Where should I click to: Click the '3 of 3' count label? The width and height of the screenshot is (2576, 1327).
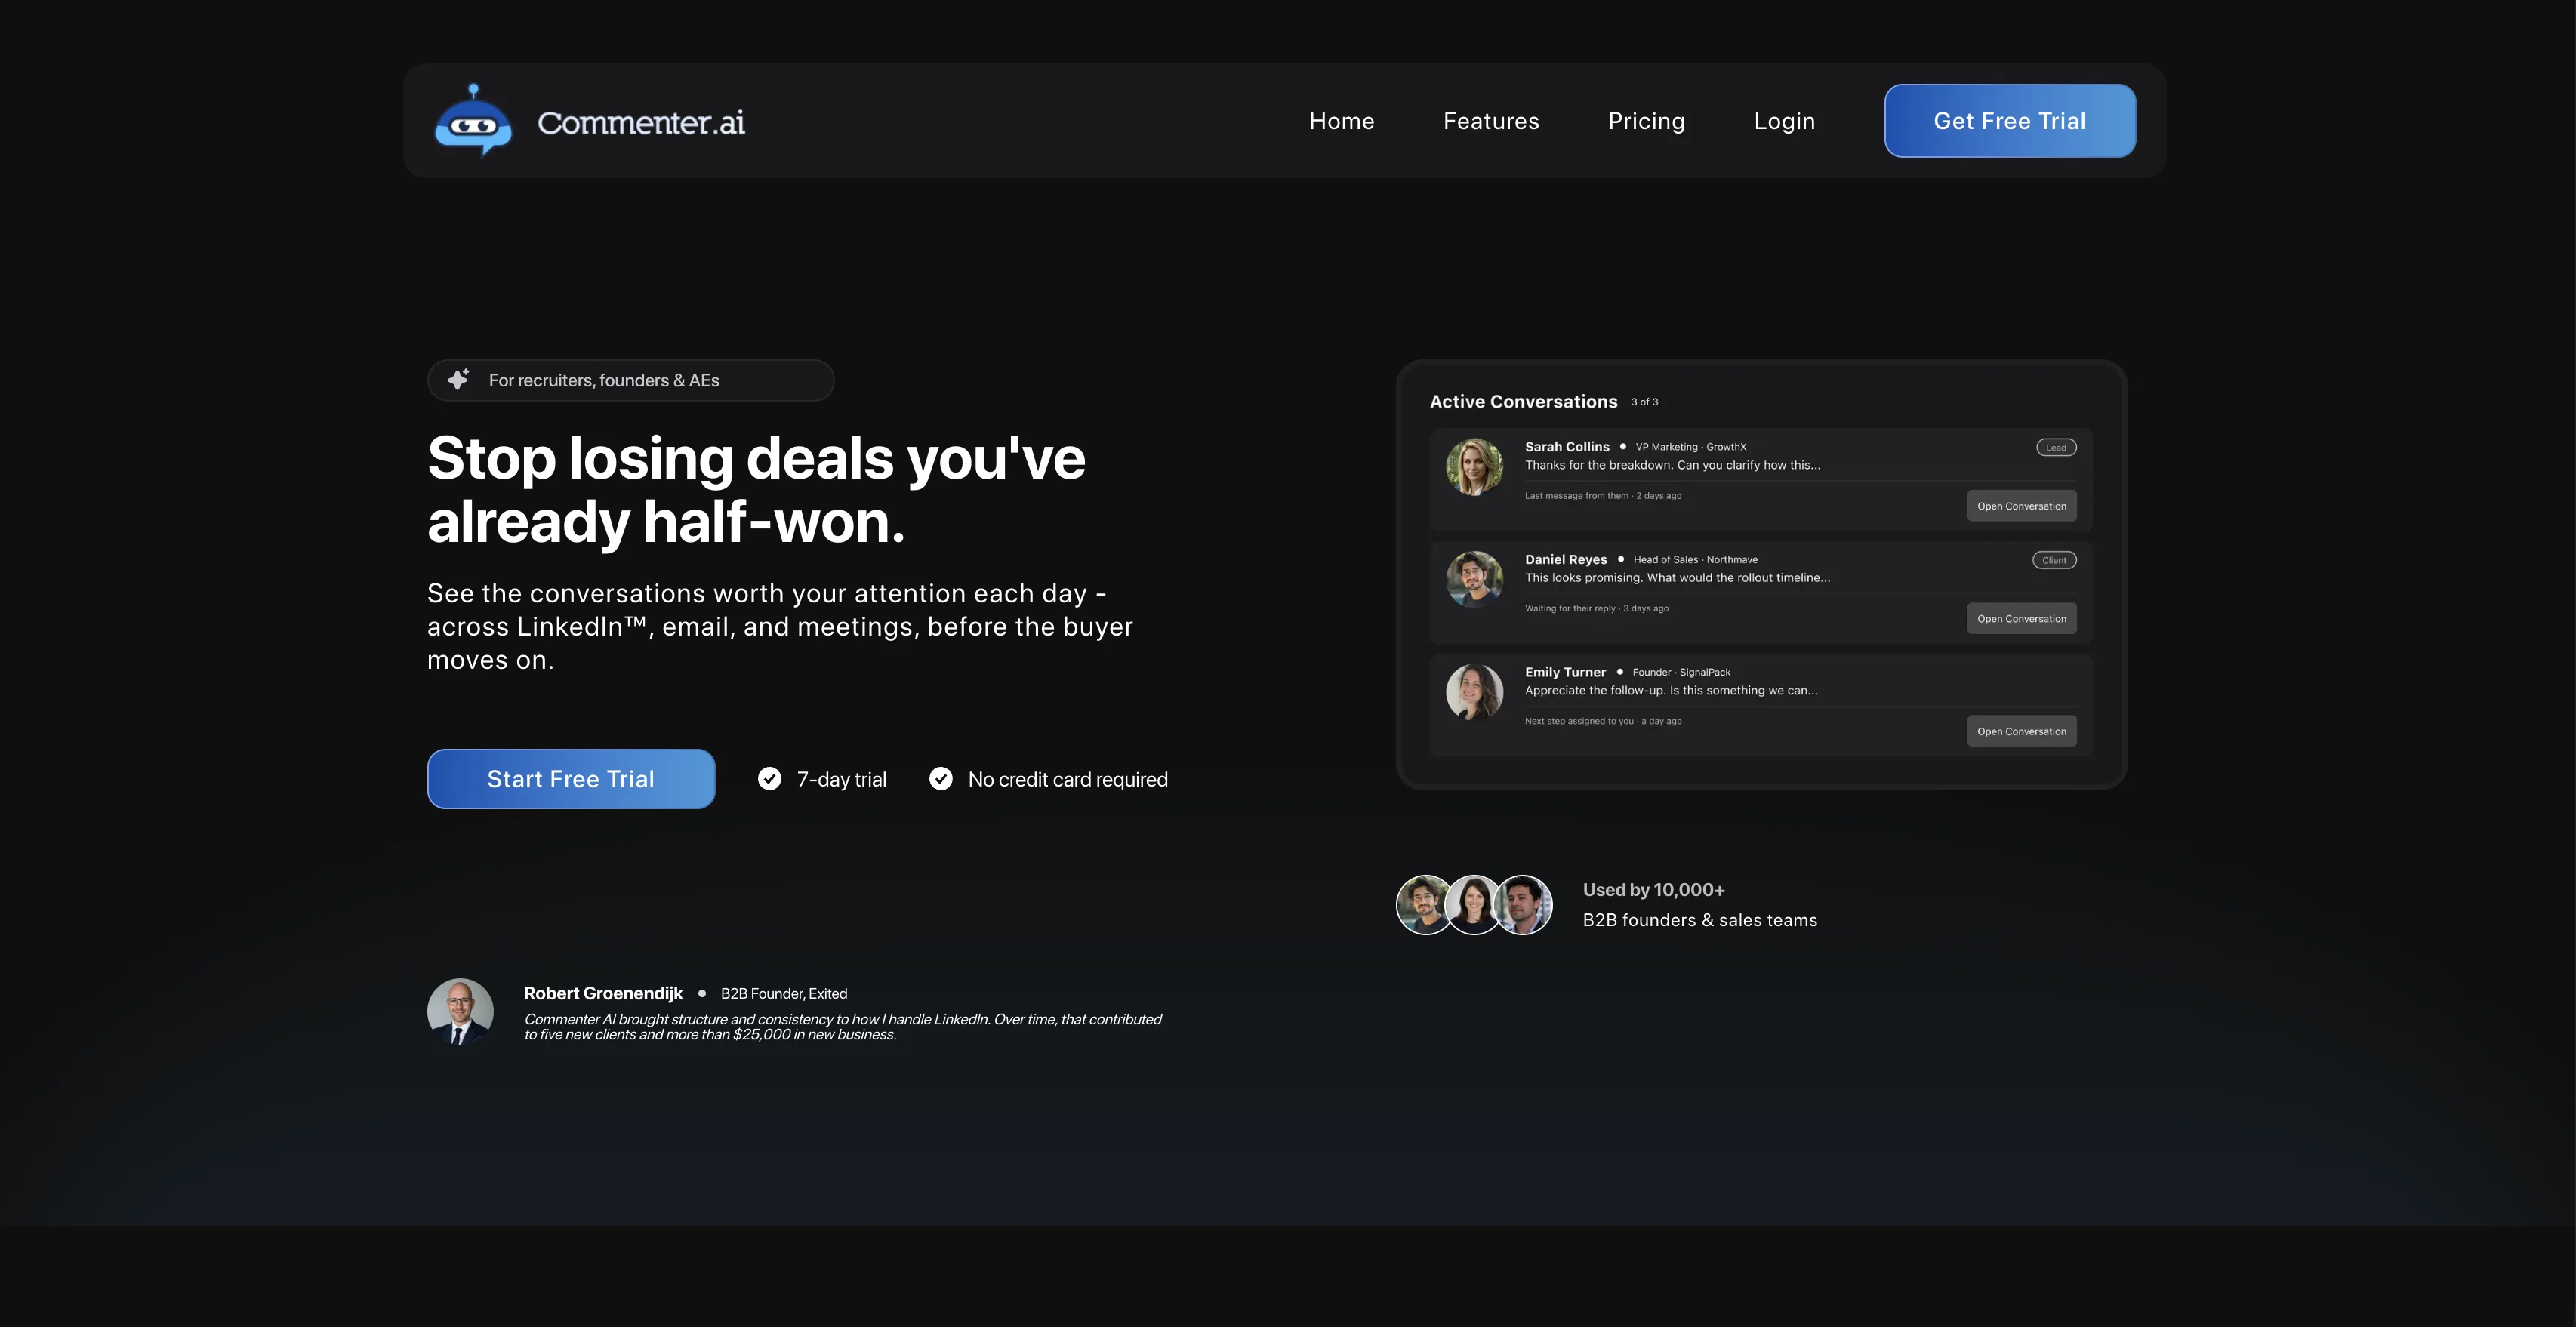click(1644, 402)
